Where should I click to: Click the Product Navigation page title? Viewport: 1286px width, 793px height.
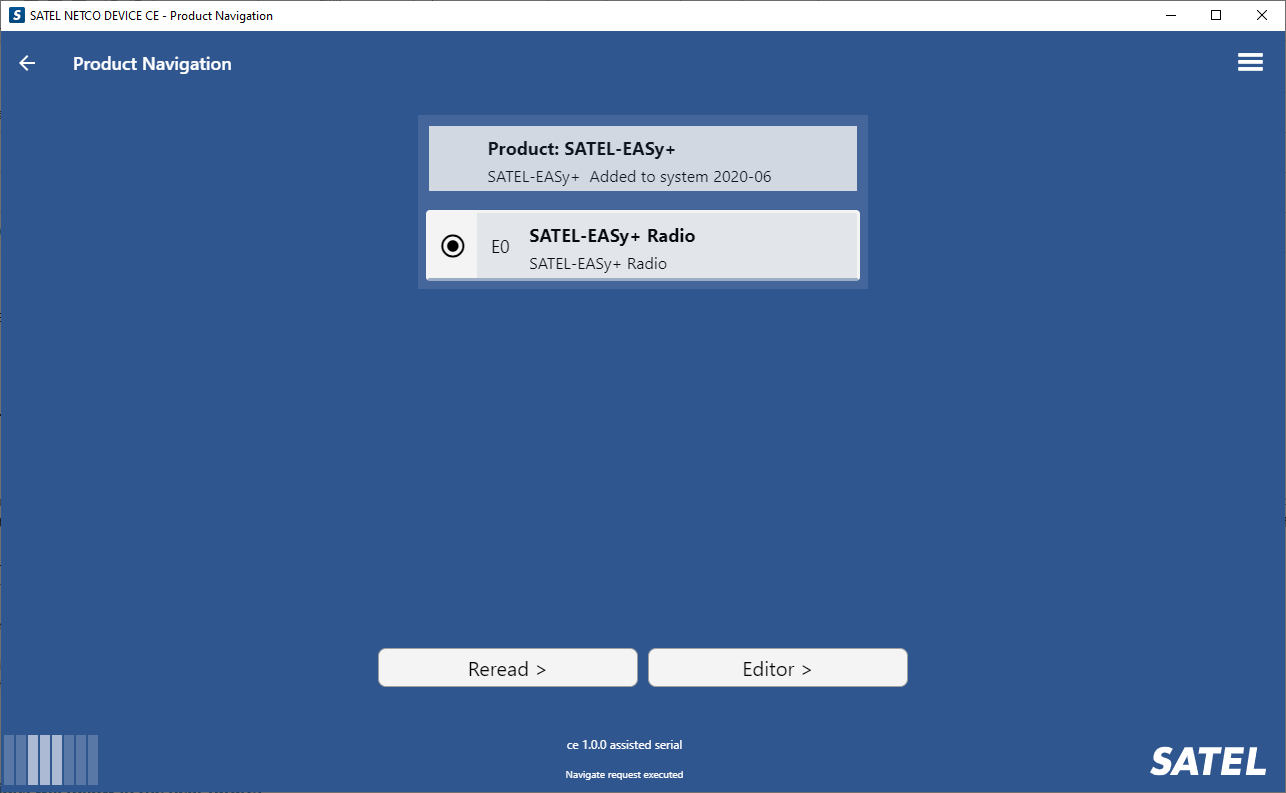click(x=152, y=64)
